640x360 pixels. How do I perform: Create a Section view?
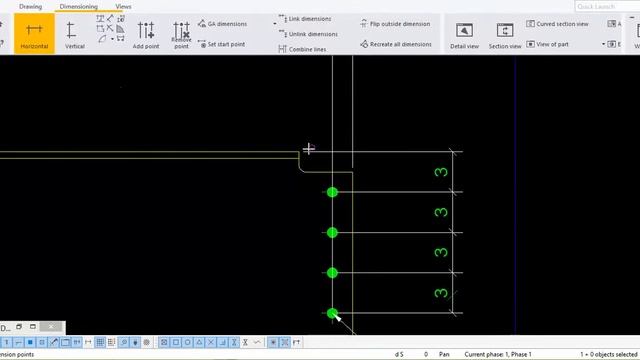(505, 36)
